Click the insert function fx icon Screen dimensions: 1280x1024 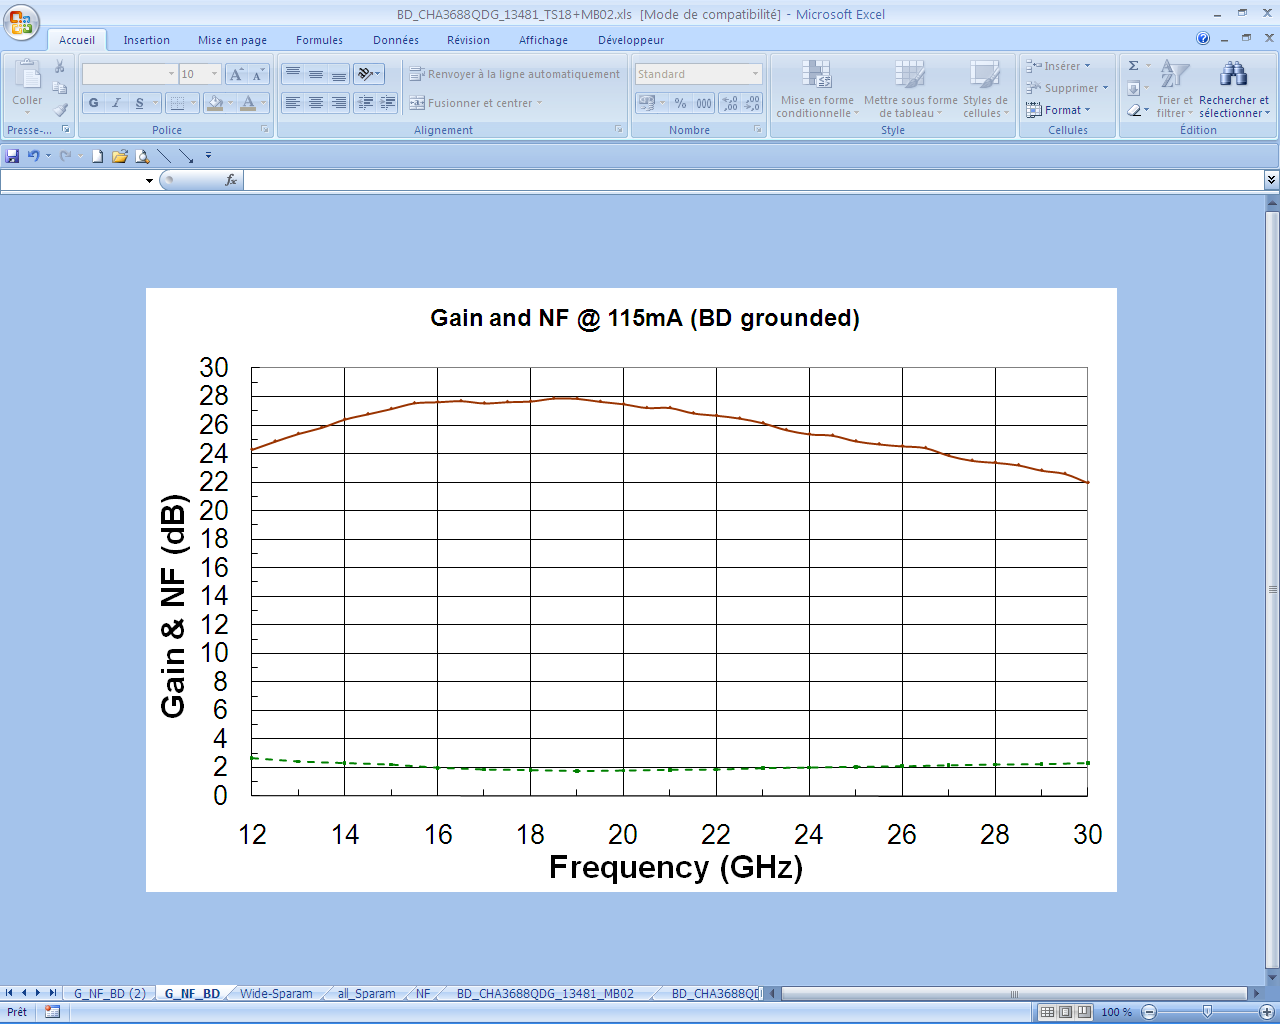point(231,180)
